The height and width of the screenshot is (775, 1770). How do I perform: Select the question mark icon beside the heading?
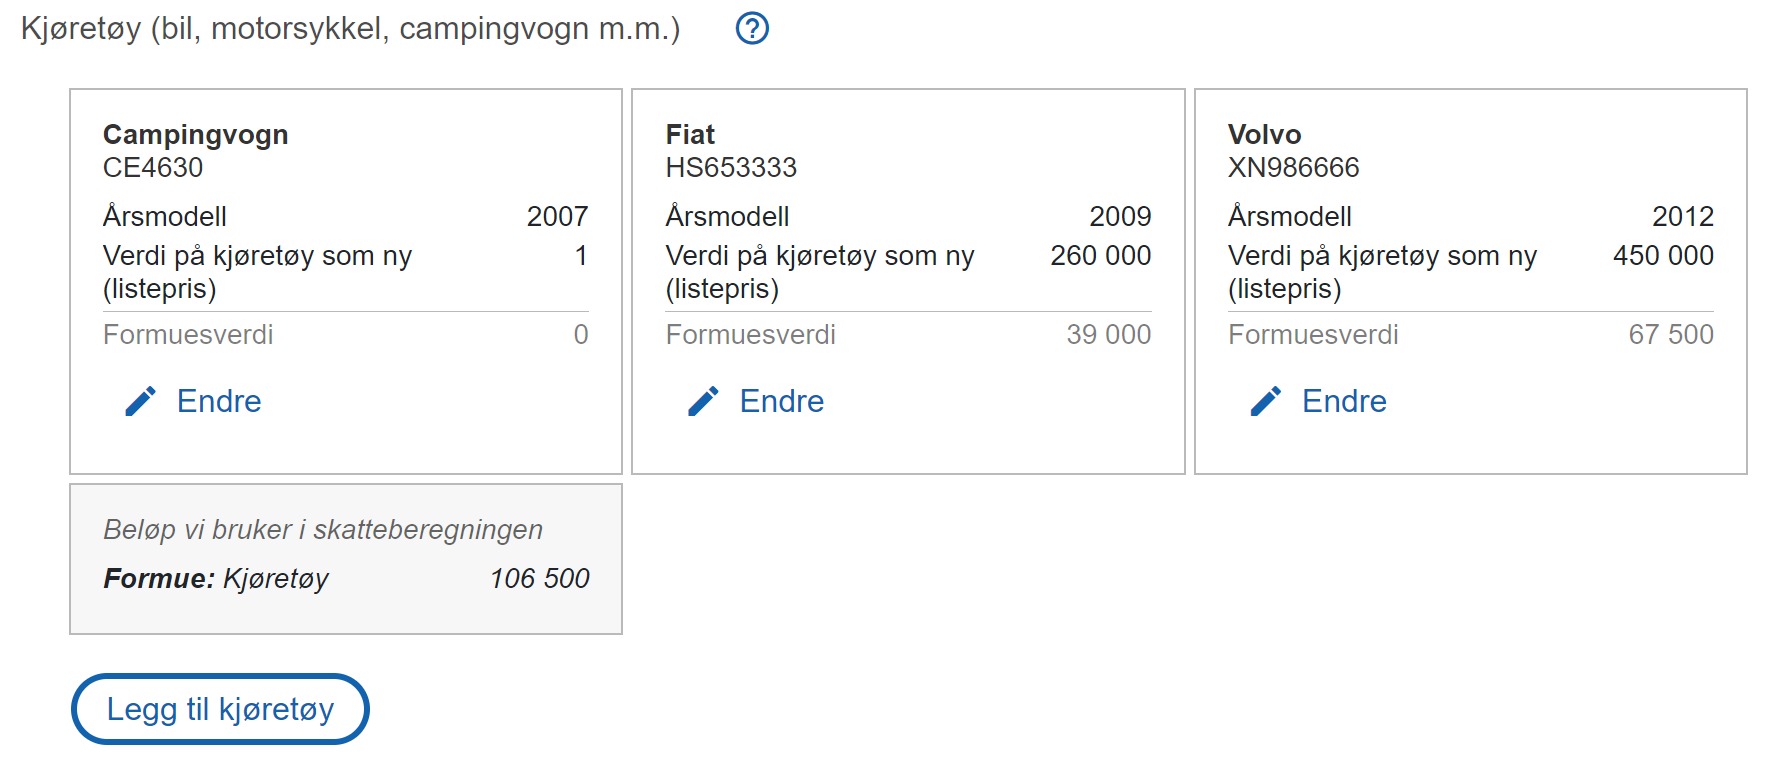point(751,29)
